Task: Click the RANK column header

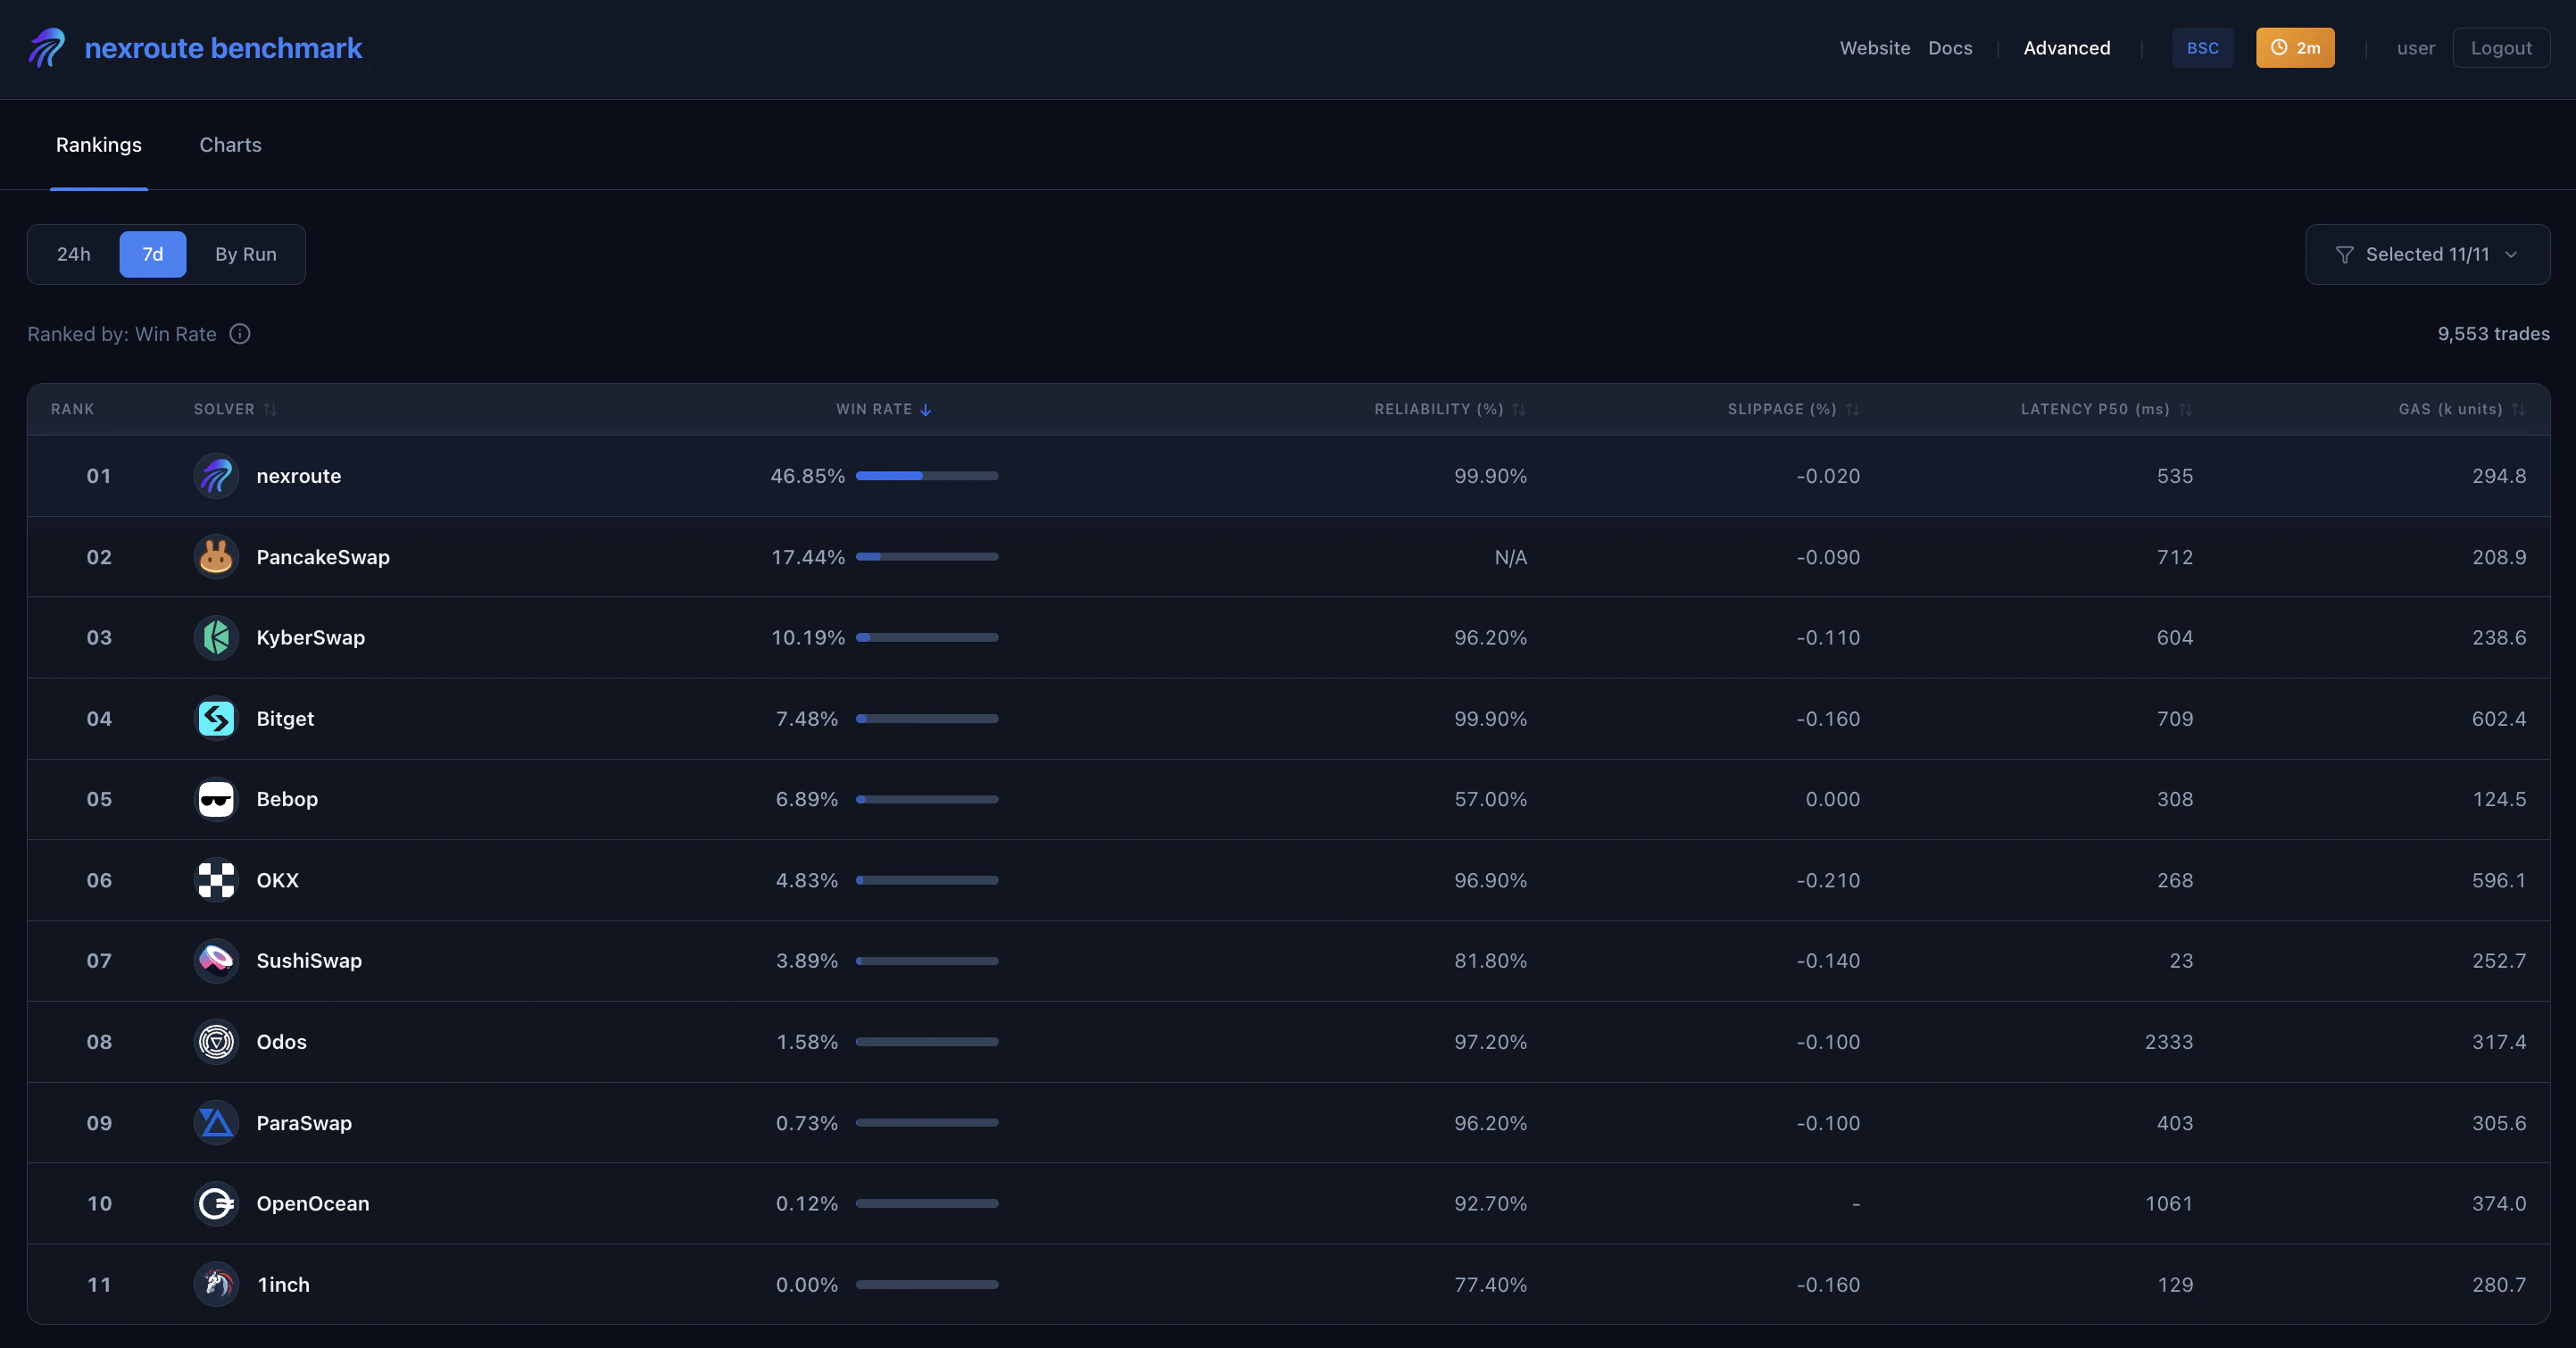Action: [x=73, y=410]
